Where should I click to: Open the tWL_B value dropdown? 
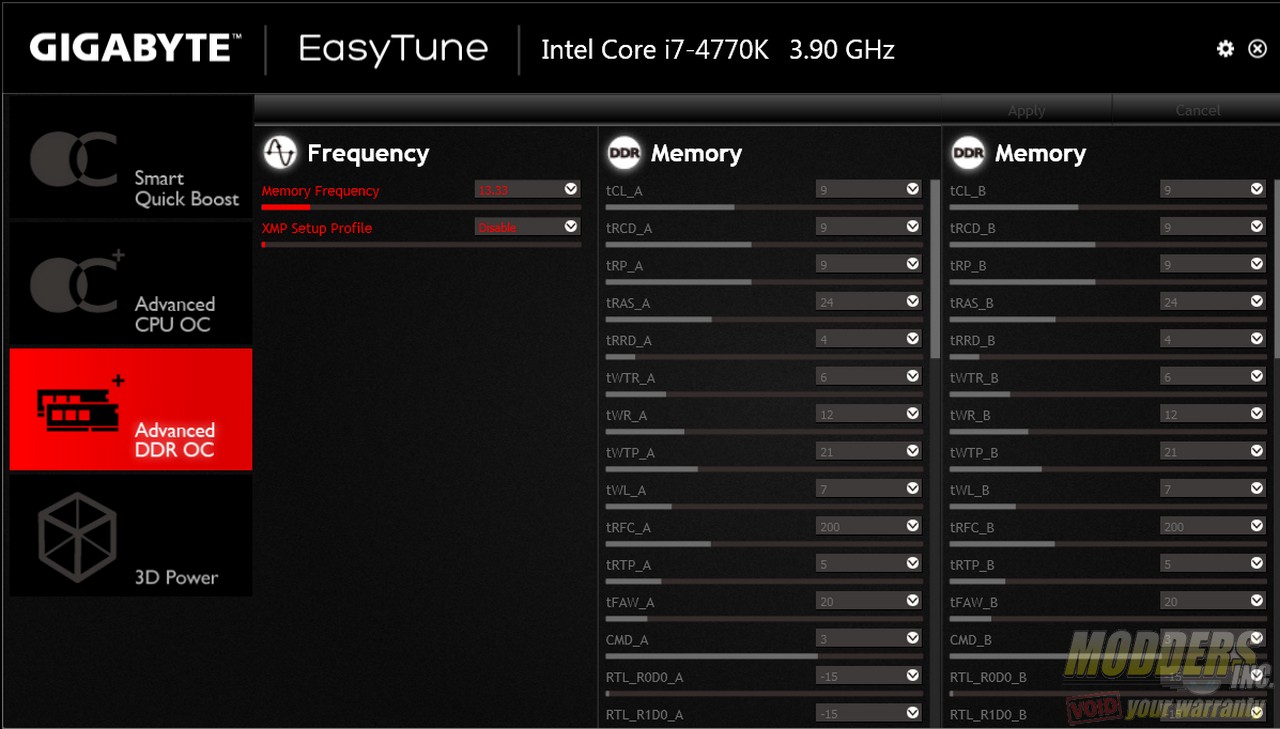pyautogui.click(x=1212, y=489)
